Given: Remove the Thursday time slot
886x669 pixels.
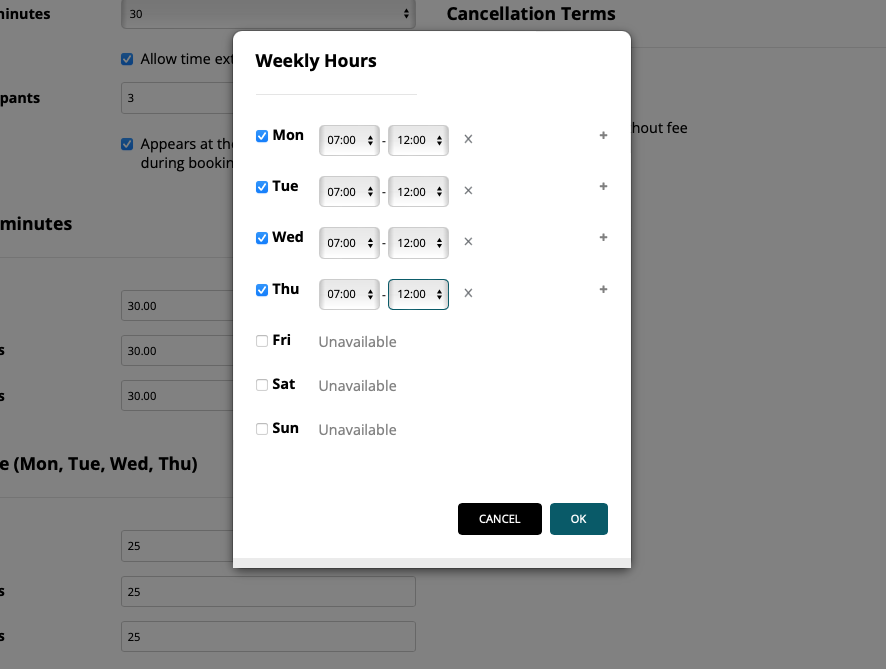Looking at the screenshot, I should (x=468, y=293).
